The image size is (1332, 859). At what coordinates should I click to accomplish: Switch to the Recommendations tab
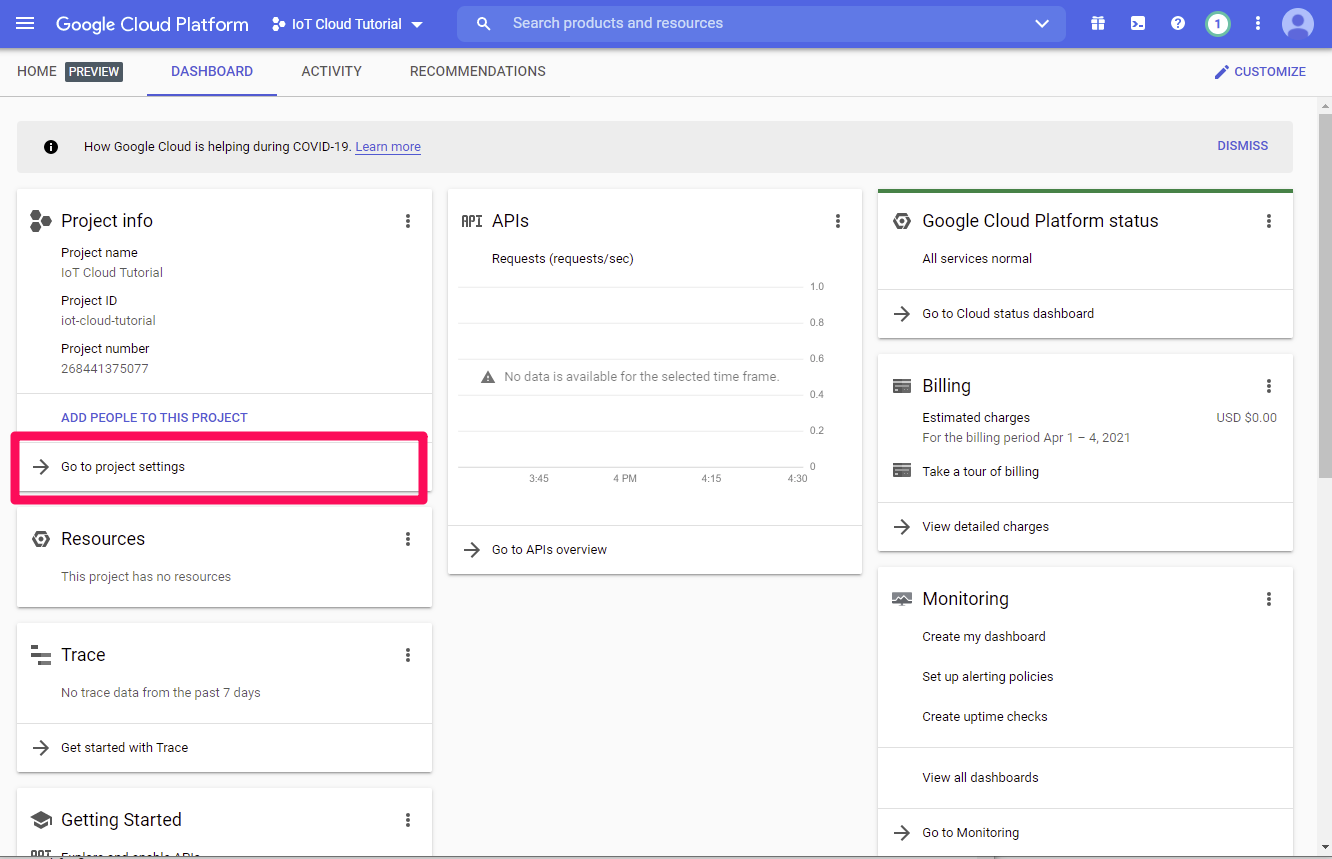[478, 72]
